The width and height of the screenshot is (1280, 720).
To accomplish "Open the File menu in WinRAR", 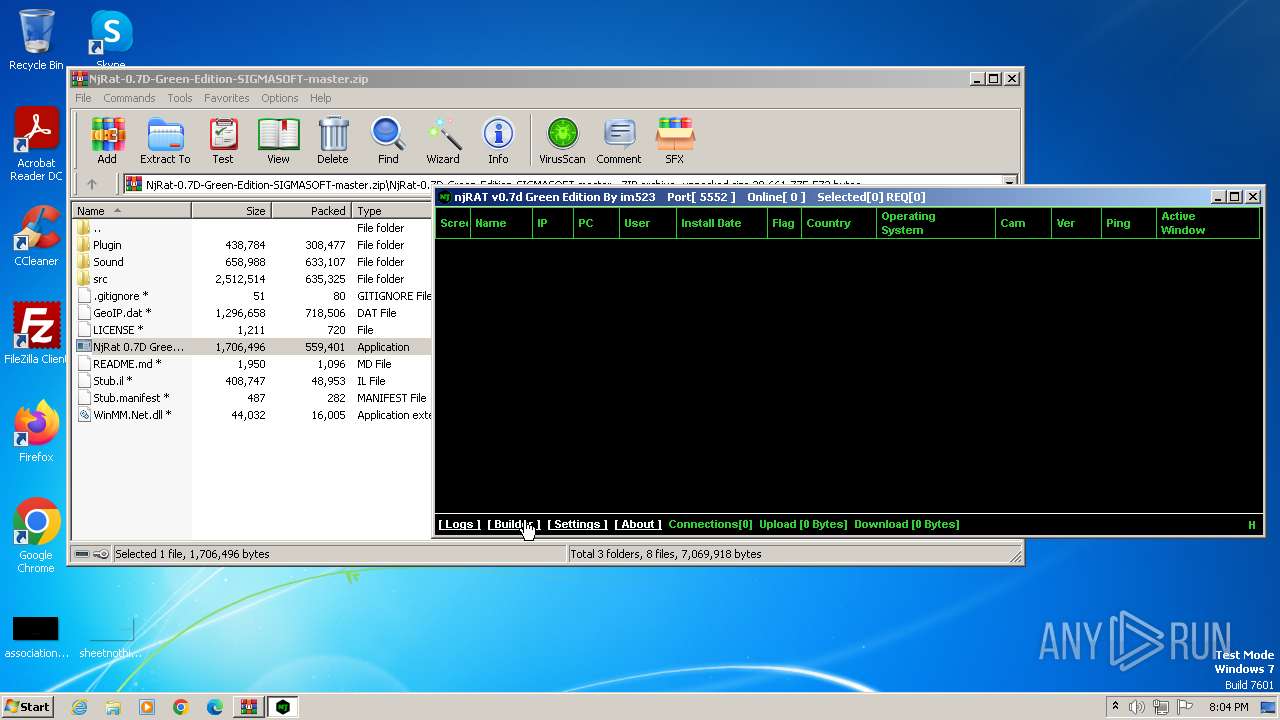I will 83,98.
